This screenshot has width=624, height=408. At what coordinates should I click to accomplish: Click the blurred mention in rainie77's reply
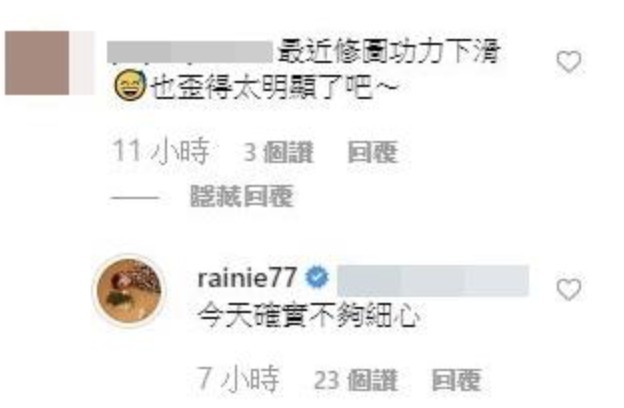[x=433, y=281]
